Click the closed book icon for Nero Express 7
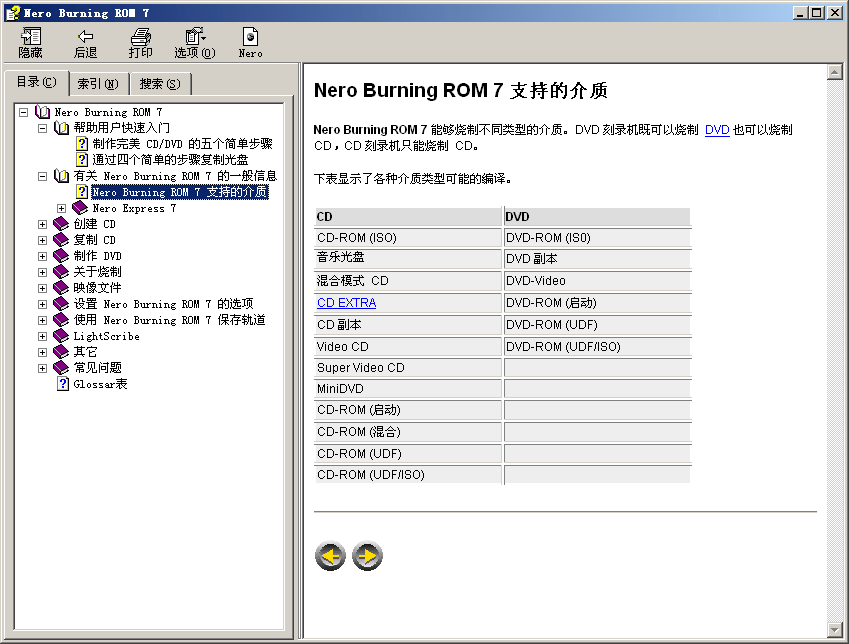This screenshot has width=849, height=644. pyautogui.click(x=80, y=208)
